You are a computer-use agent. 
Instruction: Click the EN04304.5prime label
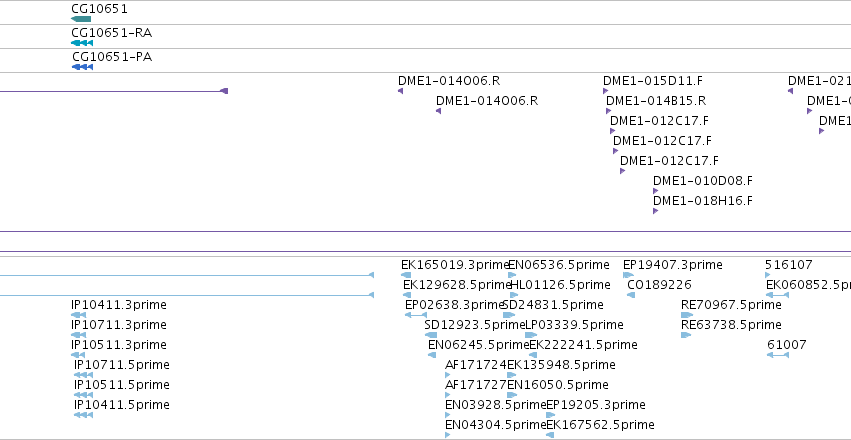496,425
